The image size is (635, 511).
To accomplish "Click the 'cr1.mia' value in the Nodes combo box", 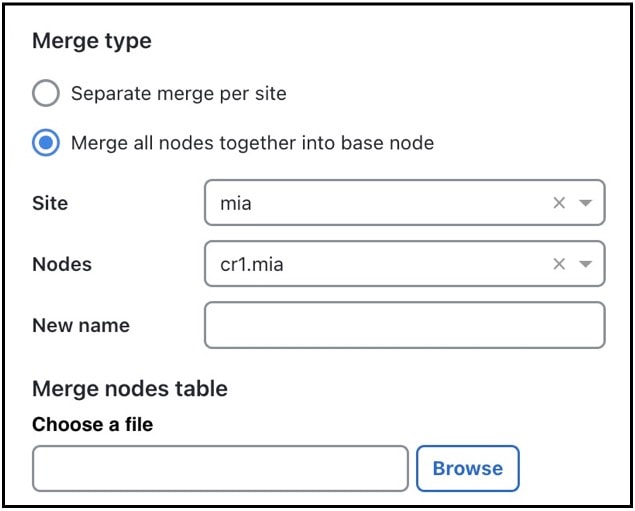I will 251,264.
